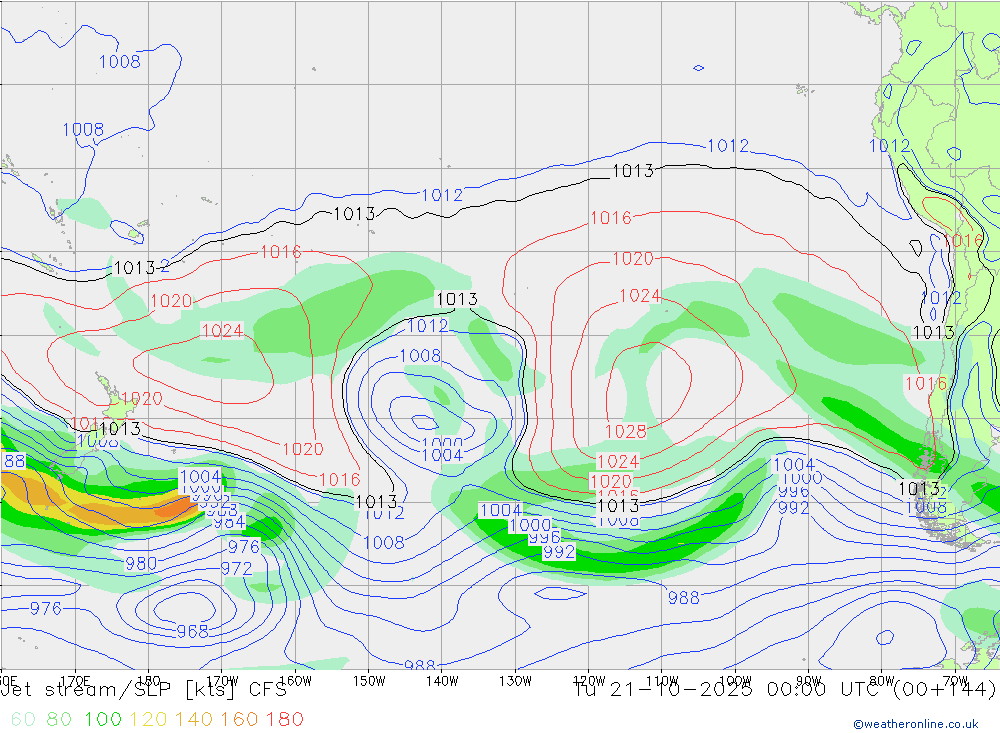Click the legend value 140

tap(193, 720)
